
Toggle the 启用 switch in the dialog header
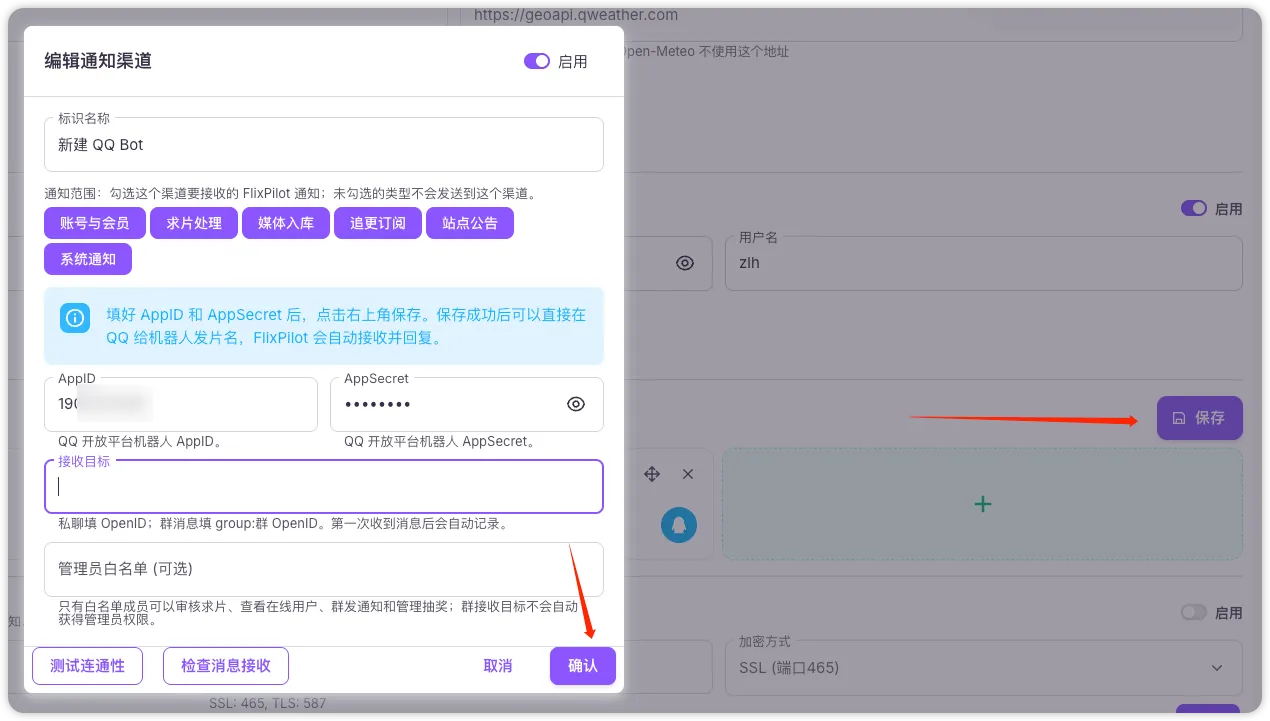coord(537,61)
